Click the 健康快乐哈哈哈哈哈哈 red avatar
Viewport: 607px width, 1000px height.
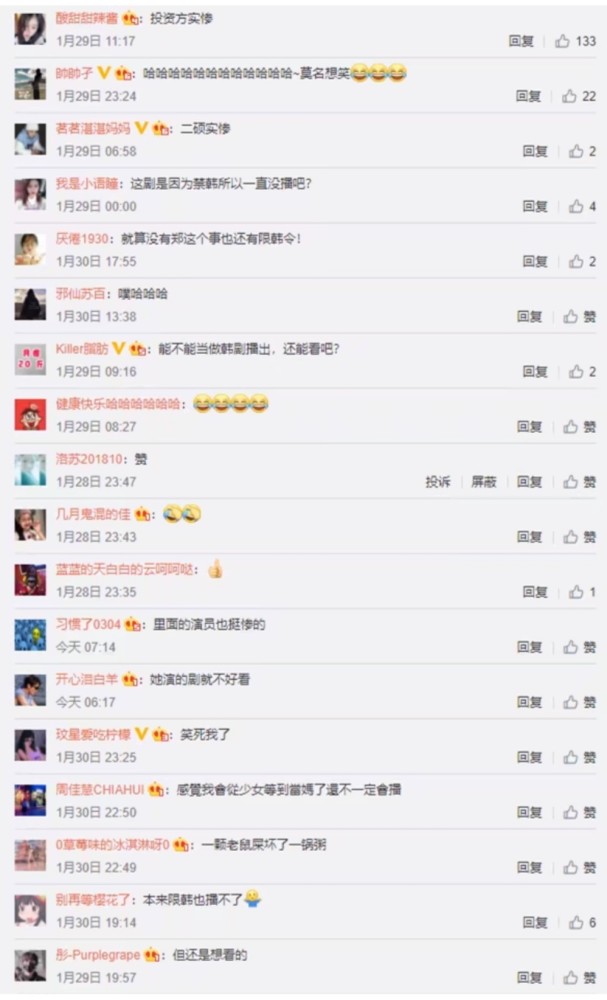click(x=31, y=415)
